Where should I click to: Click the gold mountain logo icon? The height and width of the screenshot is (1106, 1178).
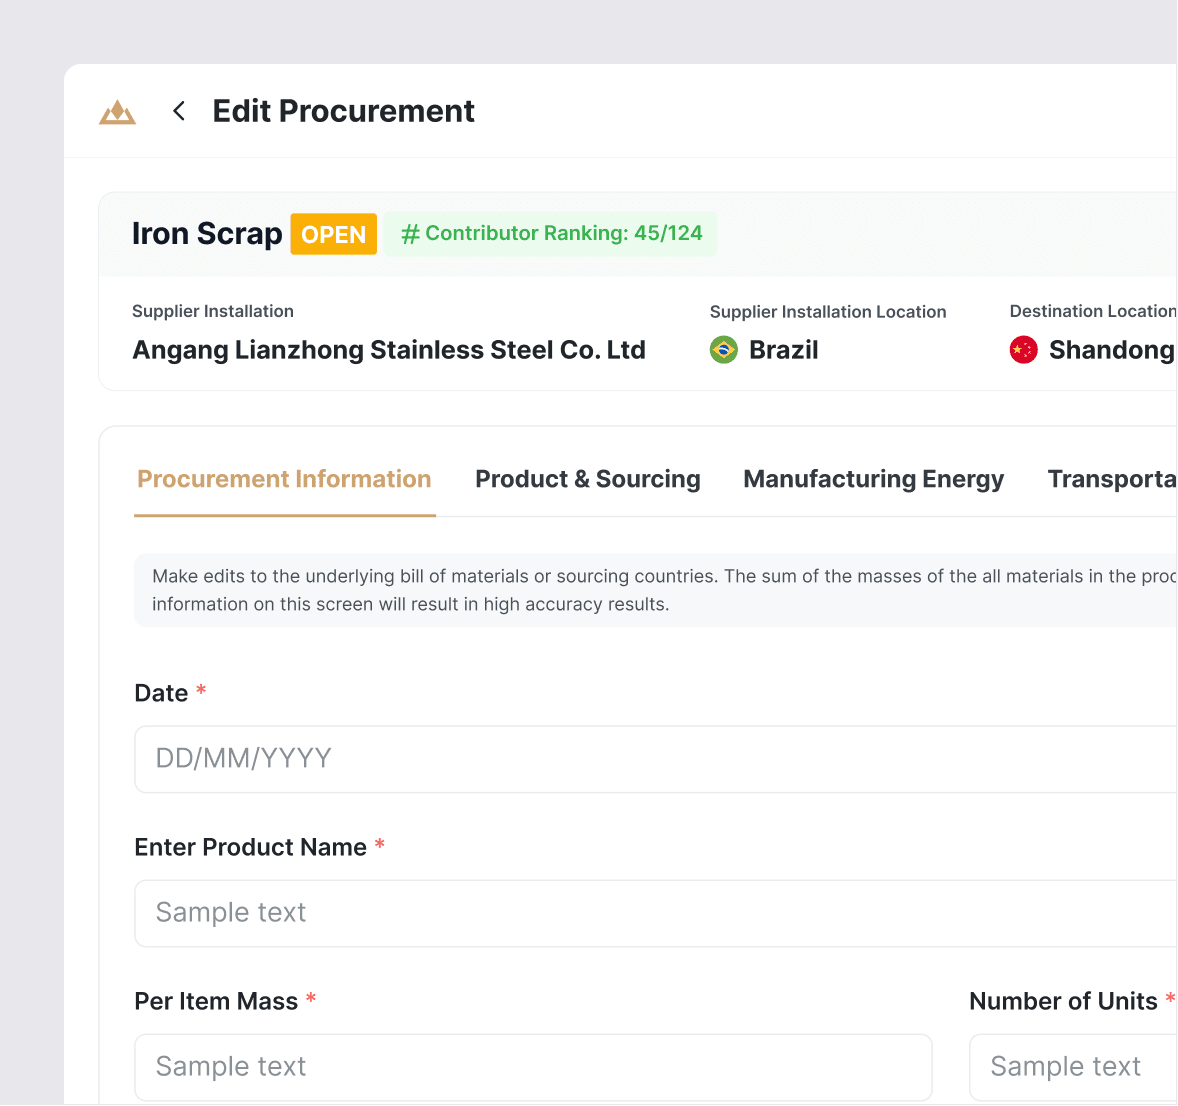click(117, 112)
